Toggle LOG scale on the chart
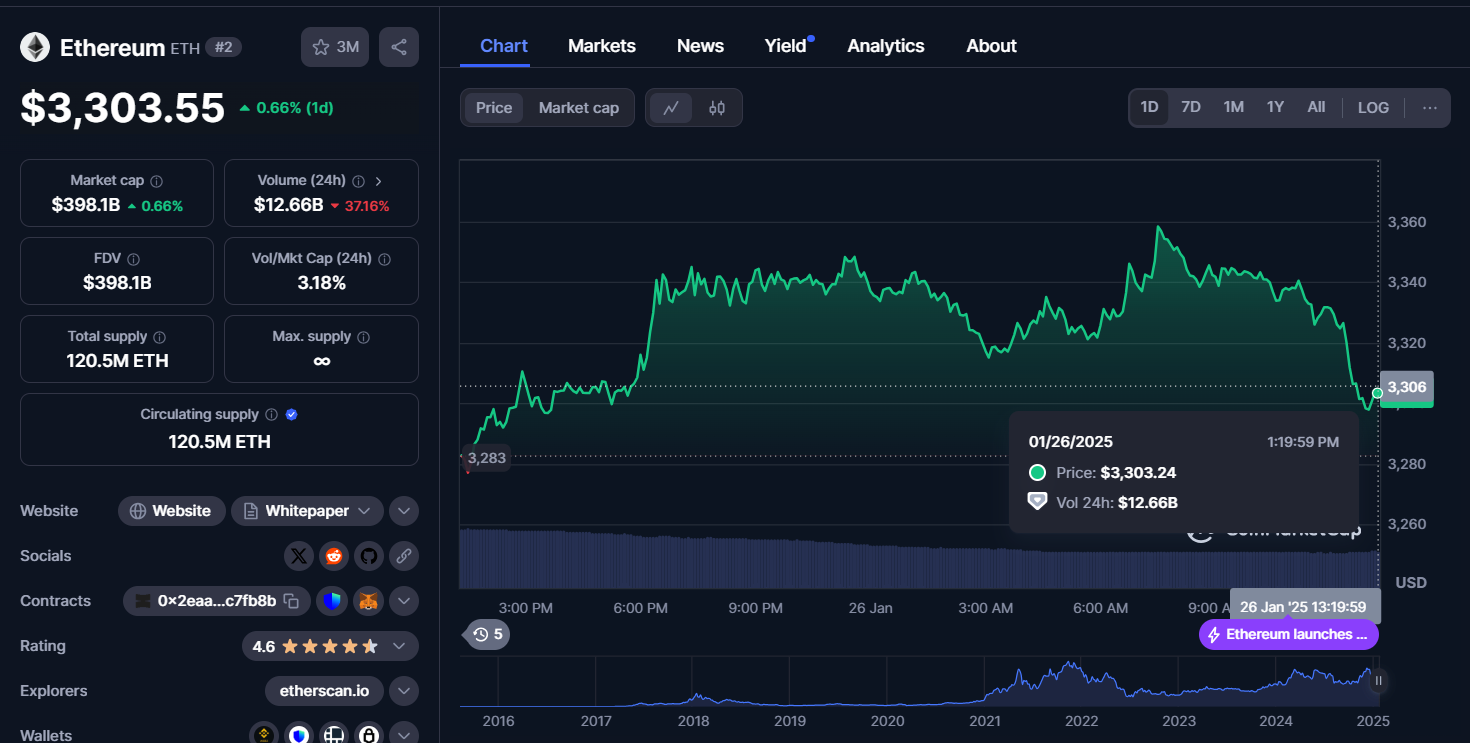The width and height of the screenshot is (1470, 743). (x=1373, y=108)
